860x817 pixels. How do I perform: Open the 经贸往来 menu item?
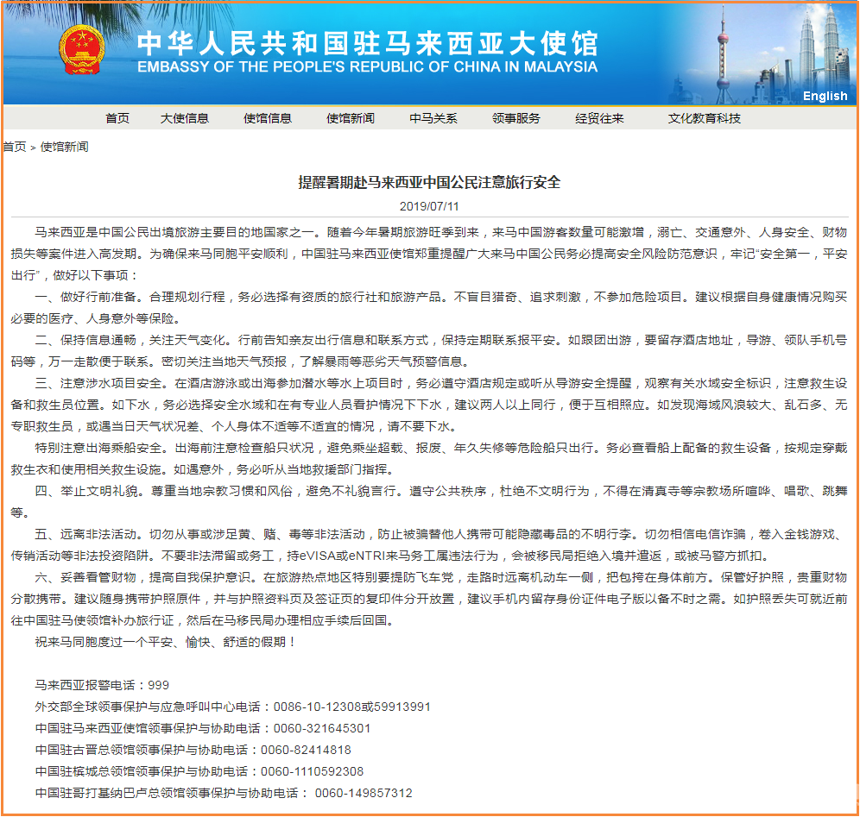[x=599, y=118]
